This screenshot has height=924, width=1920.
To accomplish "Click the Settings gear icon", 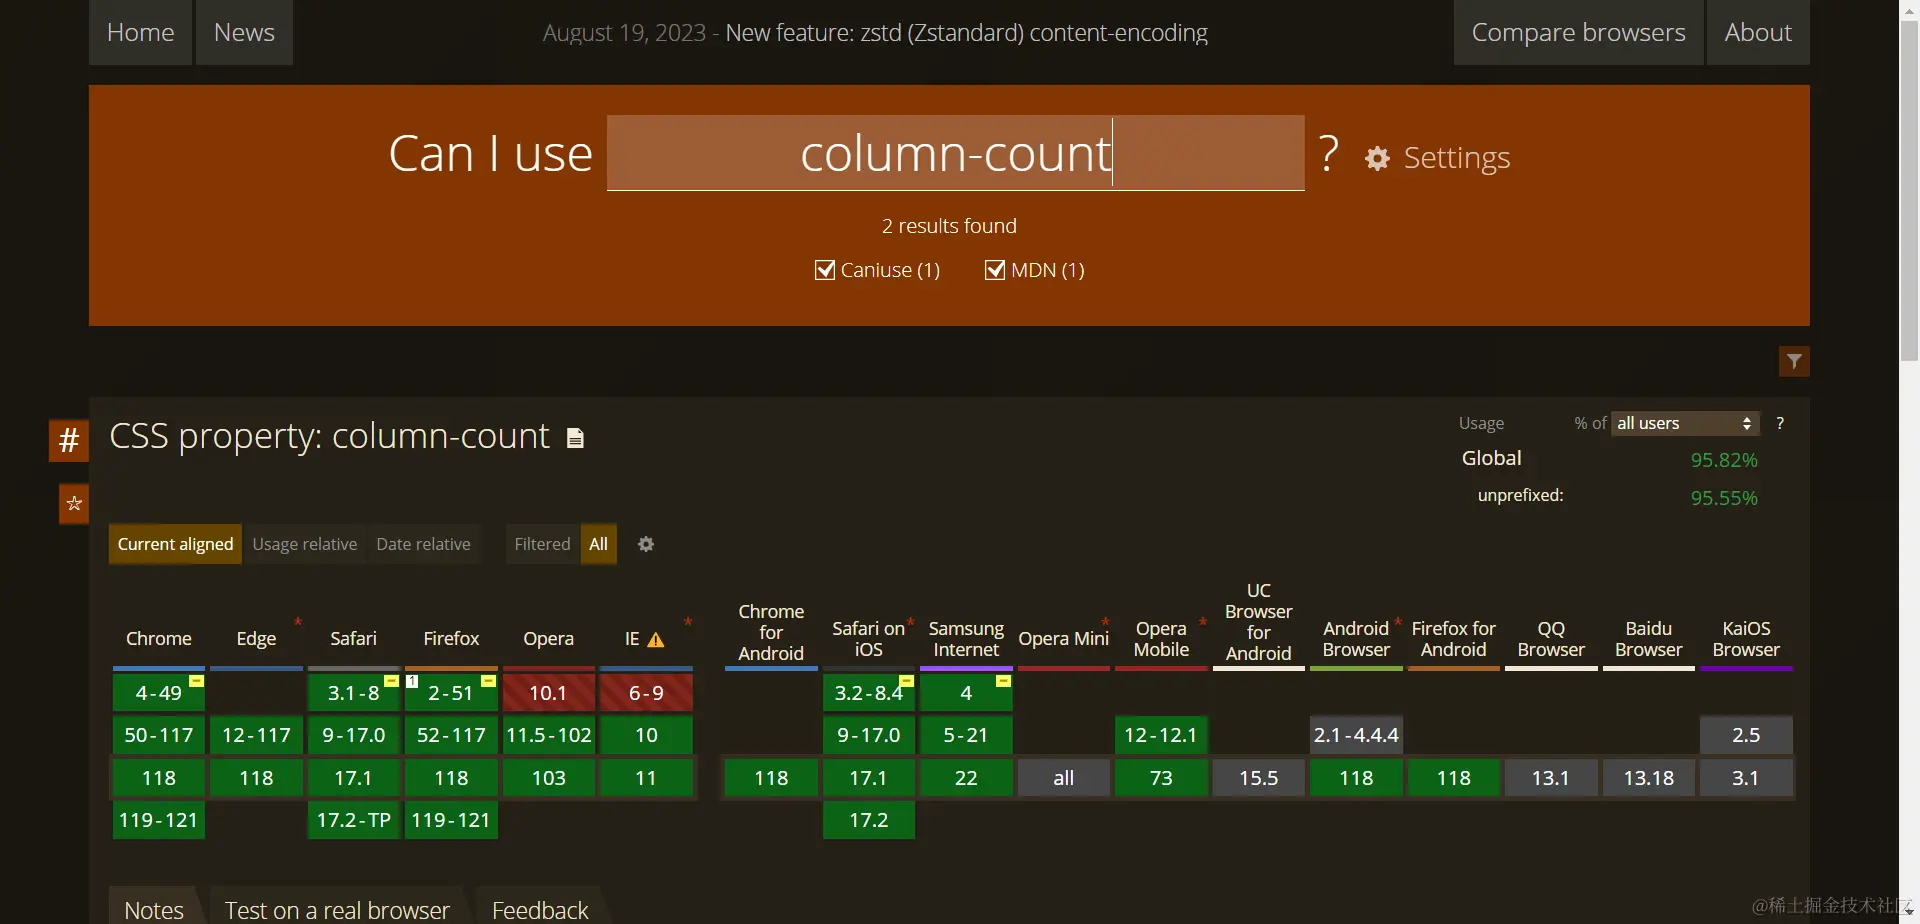I will tap(1377, 158).
